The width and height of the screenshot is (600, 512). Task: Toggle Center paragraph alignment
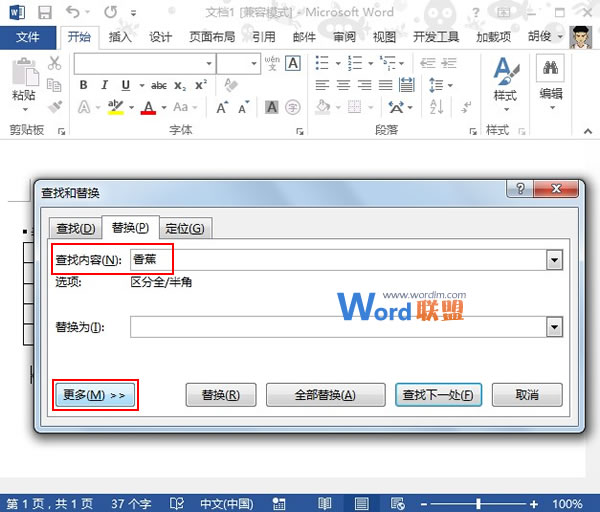click(343, 85)
